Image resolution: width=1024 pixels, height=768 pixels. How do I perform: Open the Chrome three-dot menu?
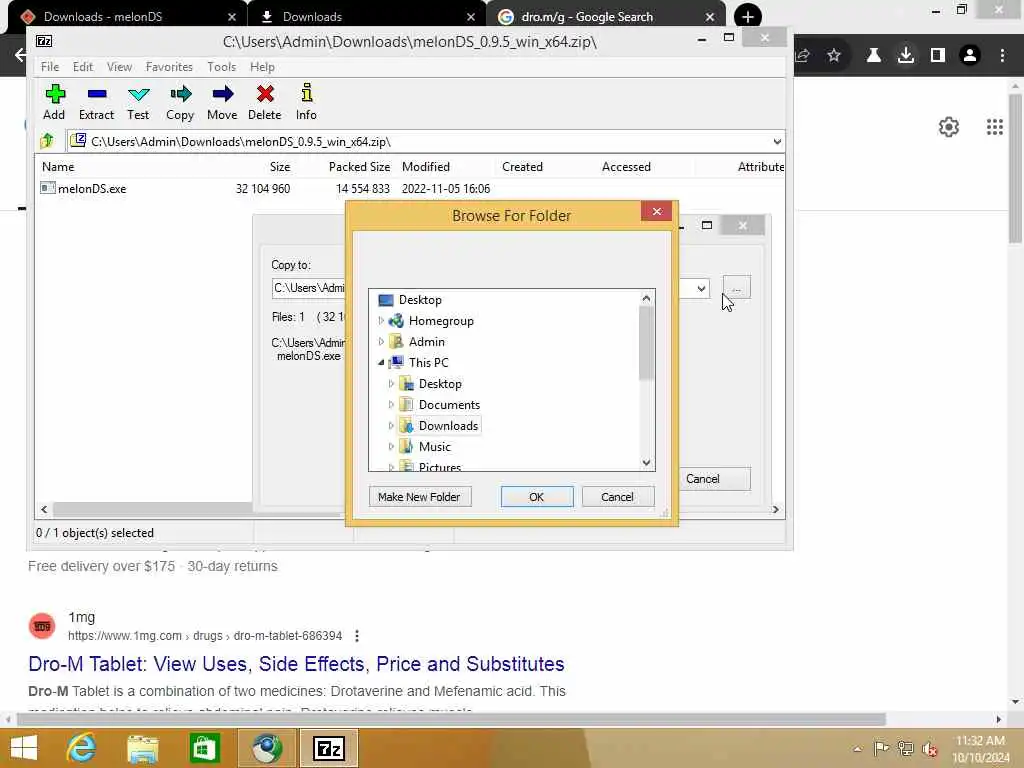coord(1002,56)
